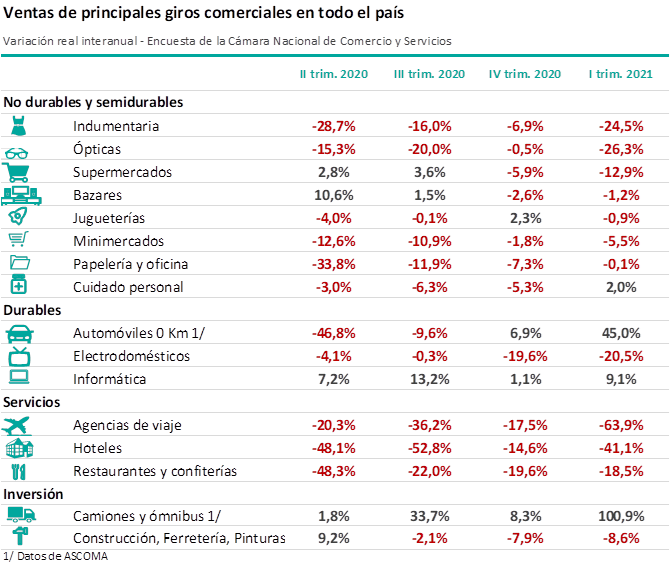
Task: Click the -33,8% value for Papelería
Action: [x=334, y=264]
